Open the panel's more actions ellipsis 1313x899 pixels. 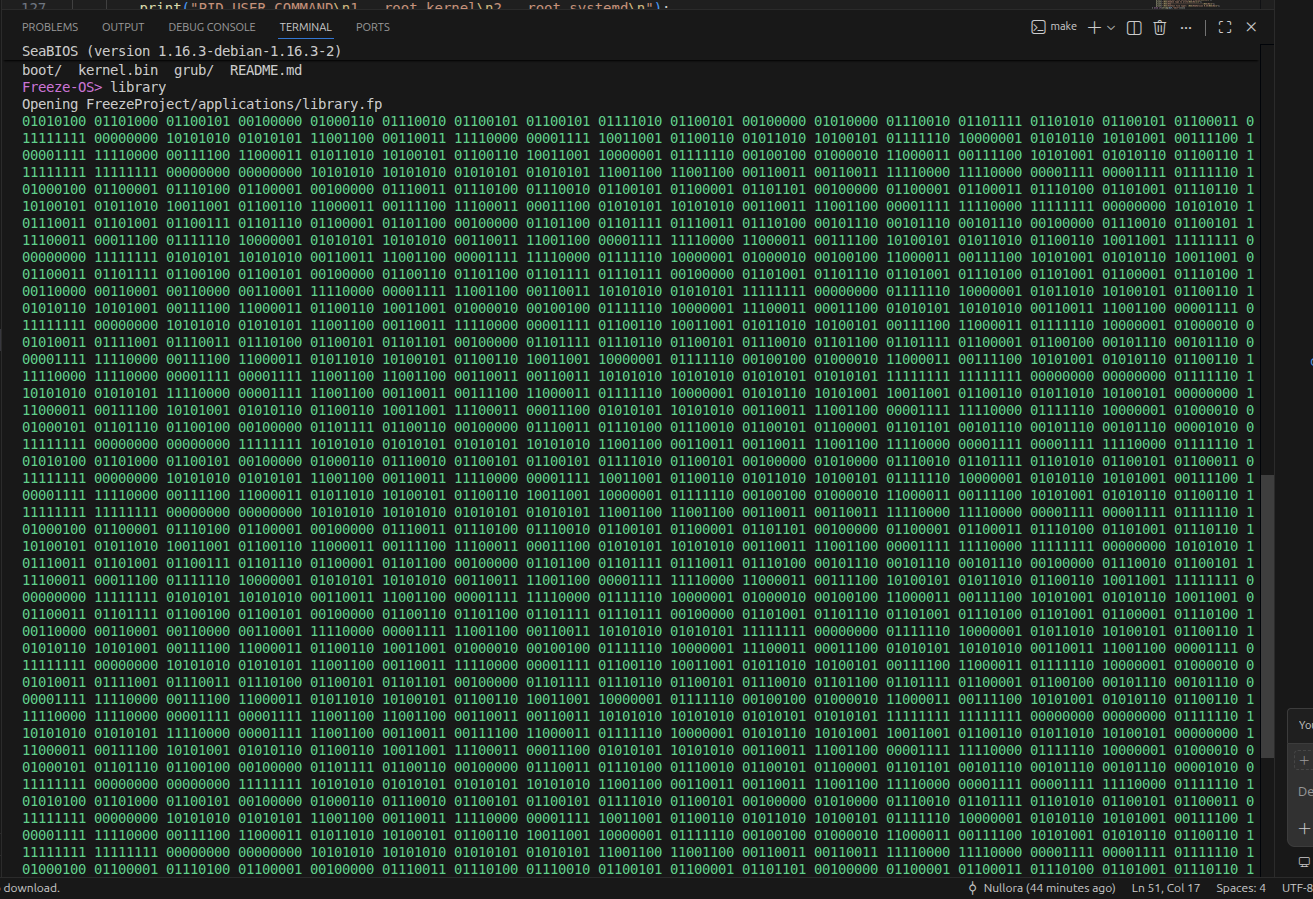click(x=1186, y=28)
